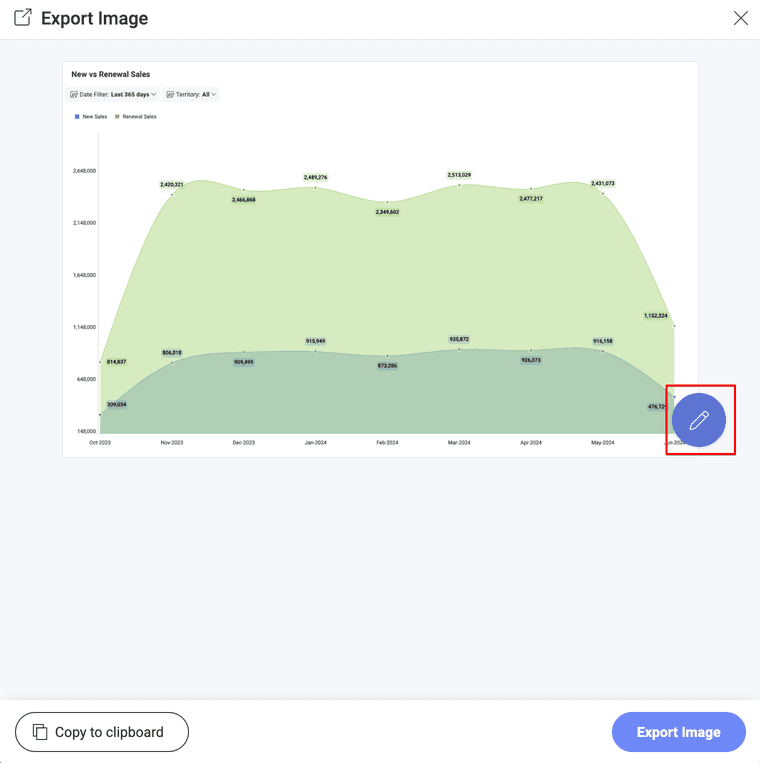Click the 2,349,602 data label
Screen dimensions: 760x763
(x=387, y=212)
